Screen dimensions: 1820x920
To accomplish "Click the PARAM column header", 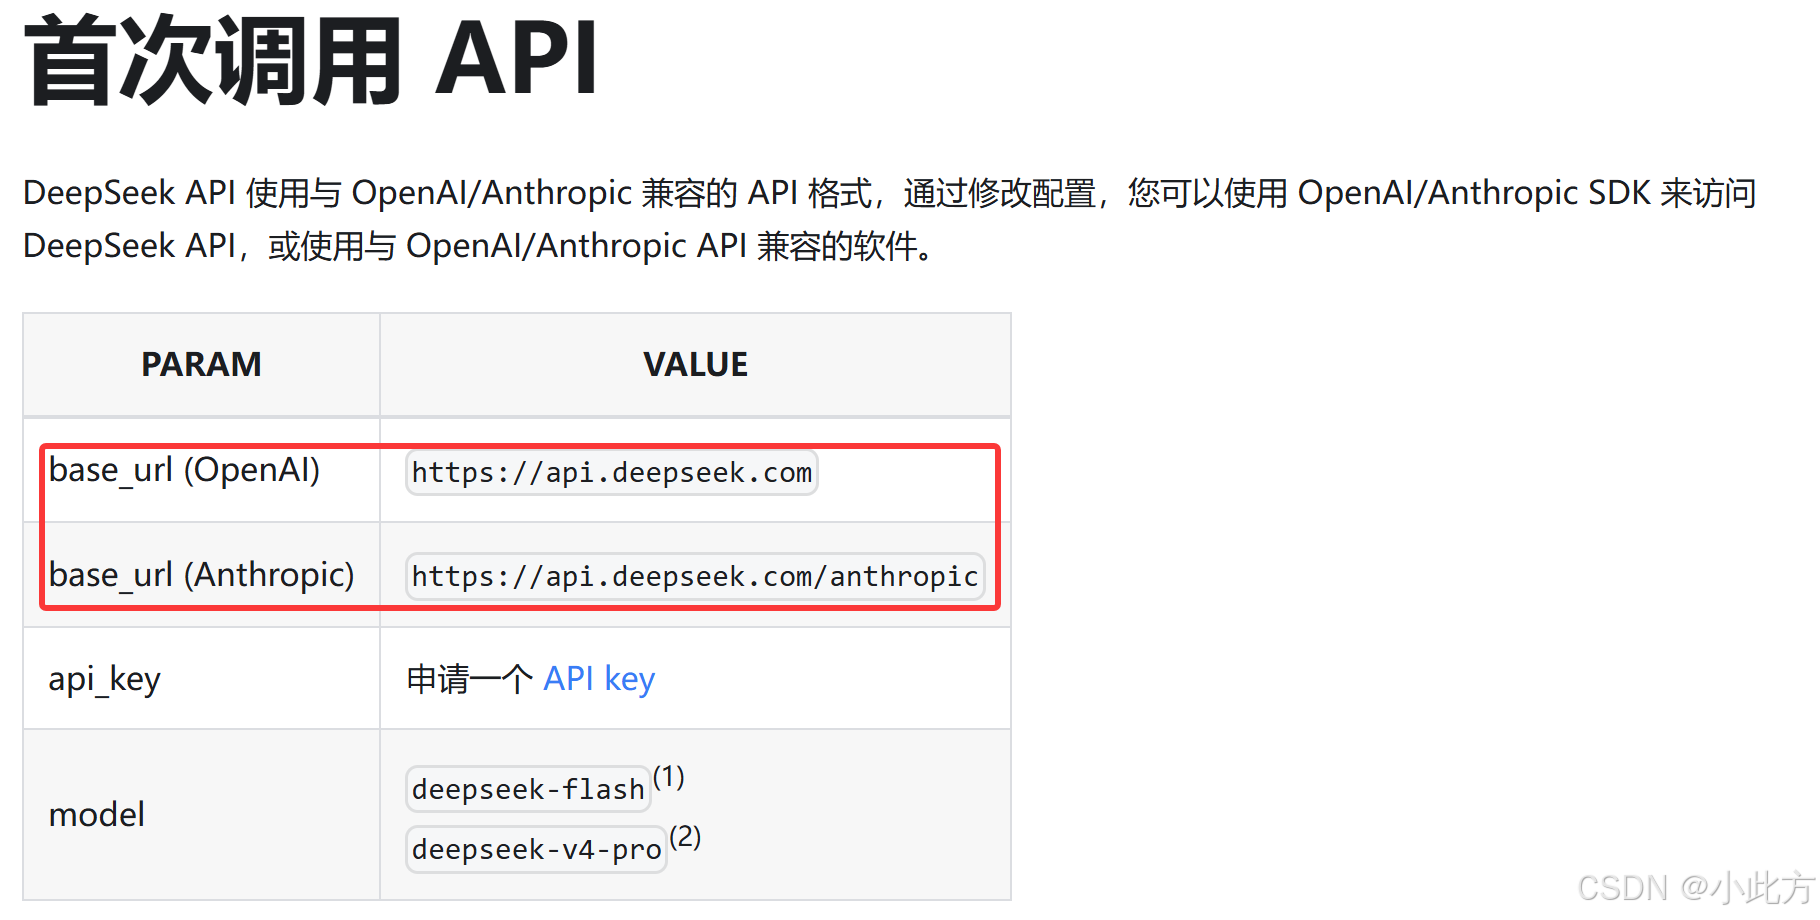I will click(201, 364).
